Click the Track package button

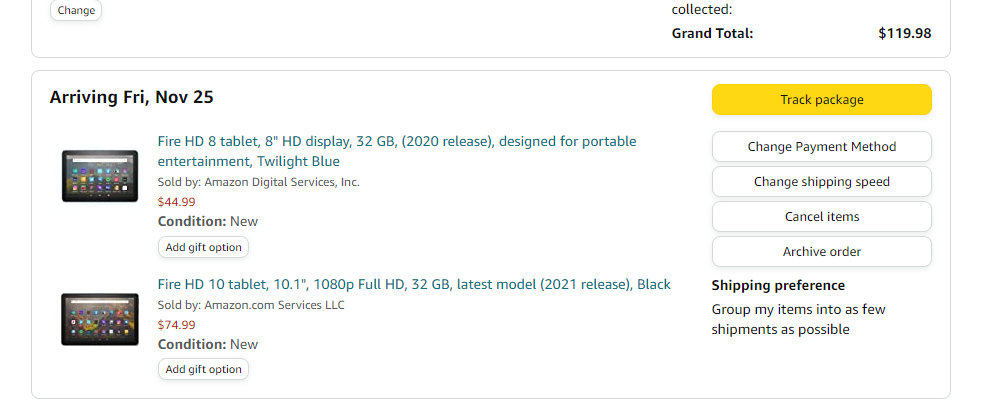[821, 100]
